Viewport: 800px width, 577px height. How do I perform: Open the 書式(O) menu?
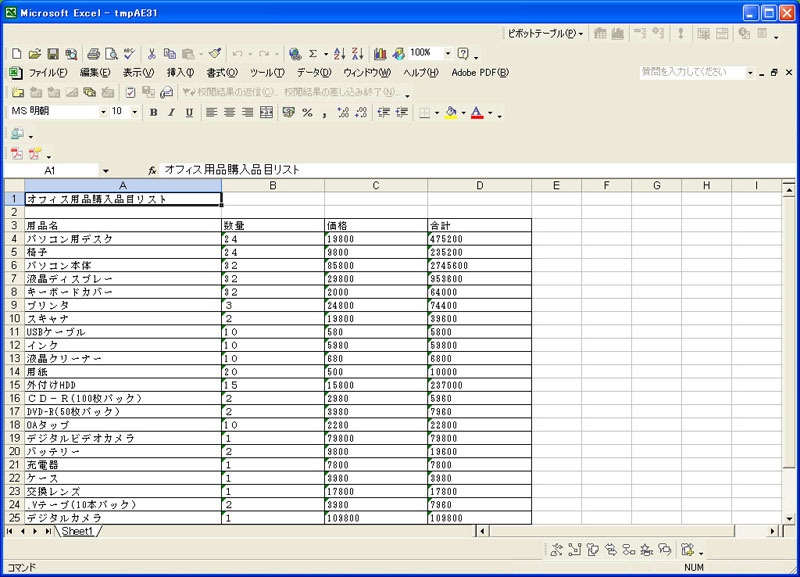(221, 72)
